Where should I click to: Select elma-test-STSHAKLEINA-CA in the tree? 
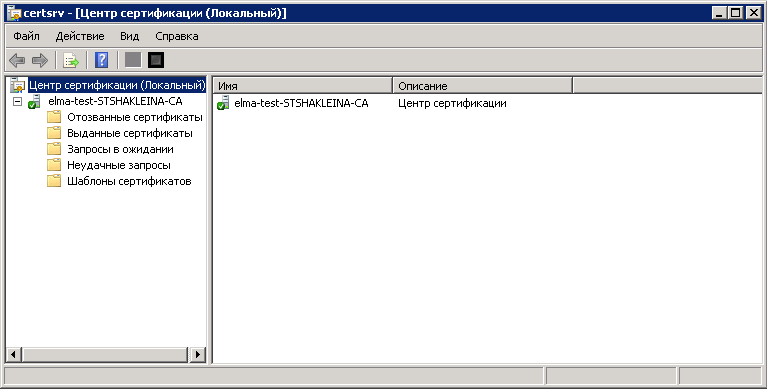[115, 101]
